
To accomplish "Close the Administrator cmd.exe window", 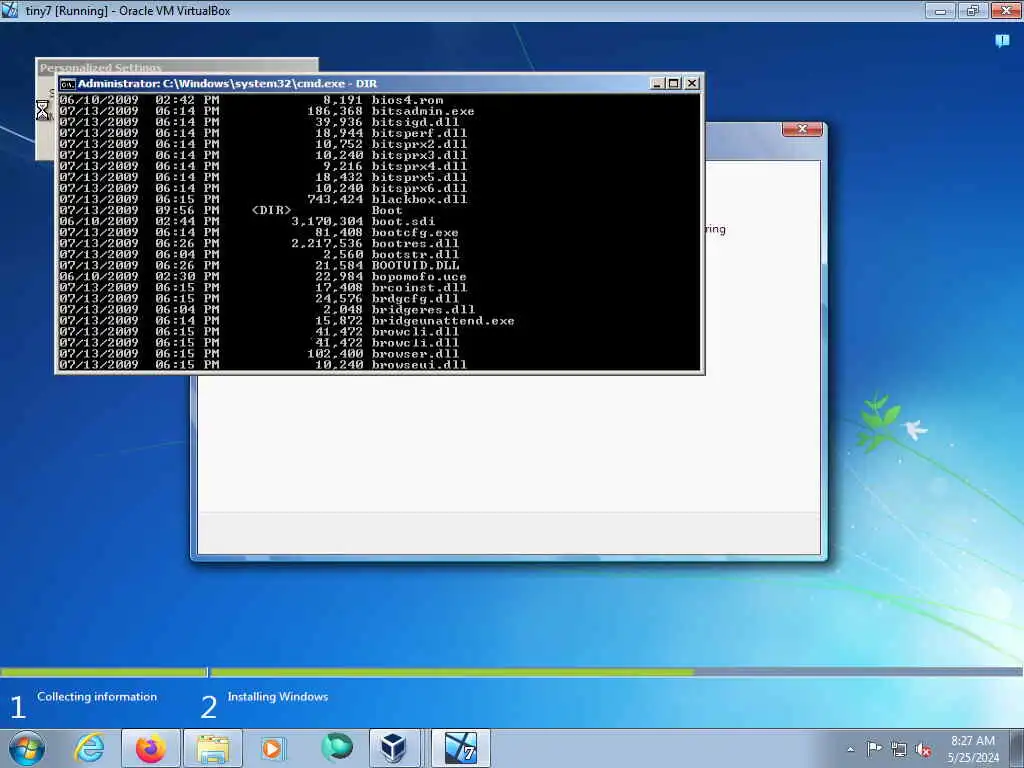I will [x=692, y=84].
